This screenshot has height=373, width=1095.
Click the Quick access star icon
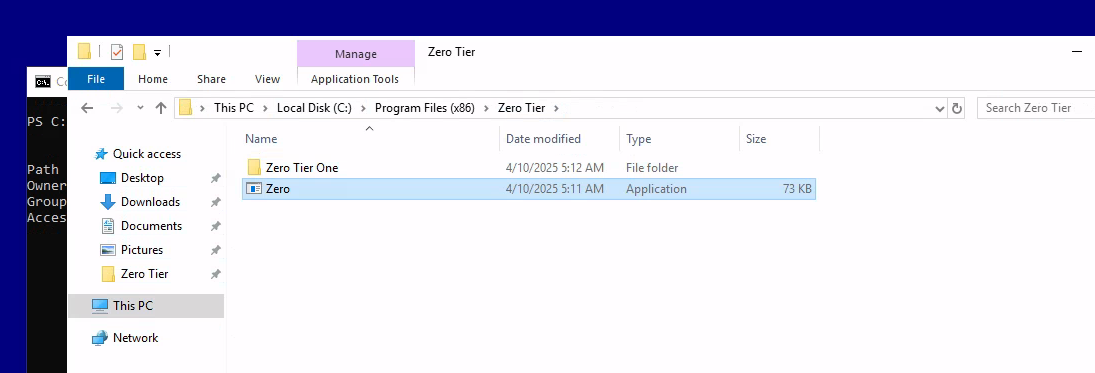pos(101,154)
